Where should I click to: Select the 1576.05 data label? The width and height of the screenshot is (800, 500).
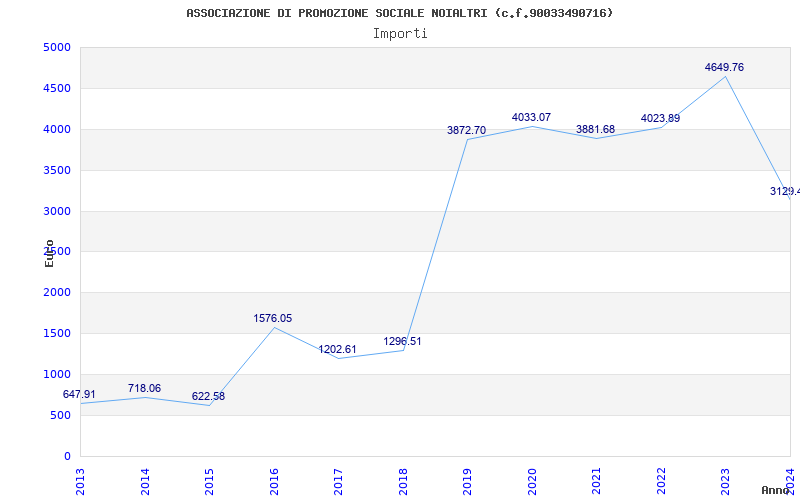273,318
